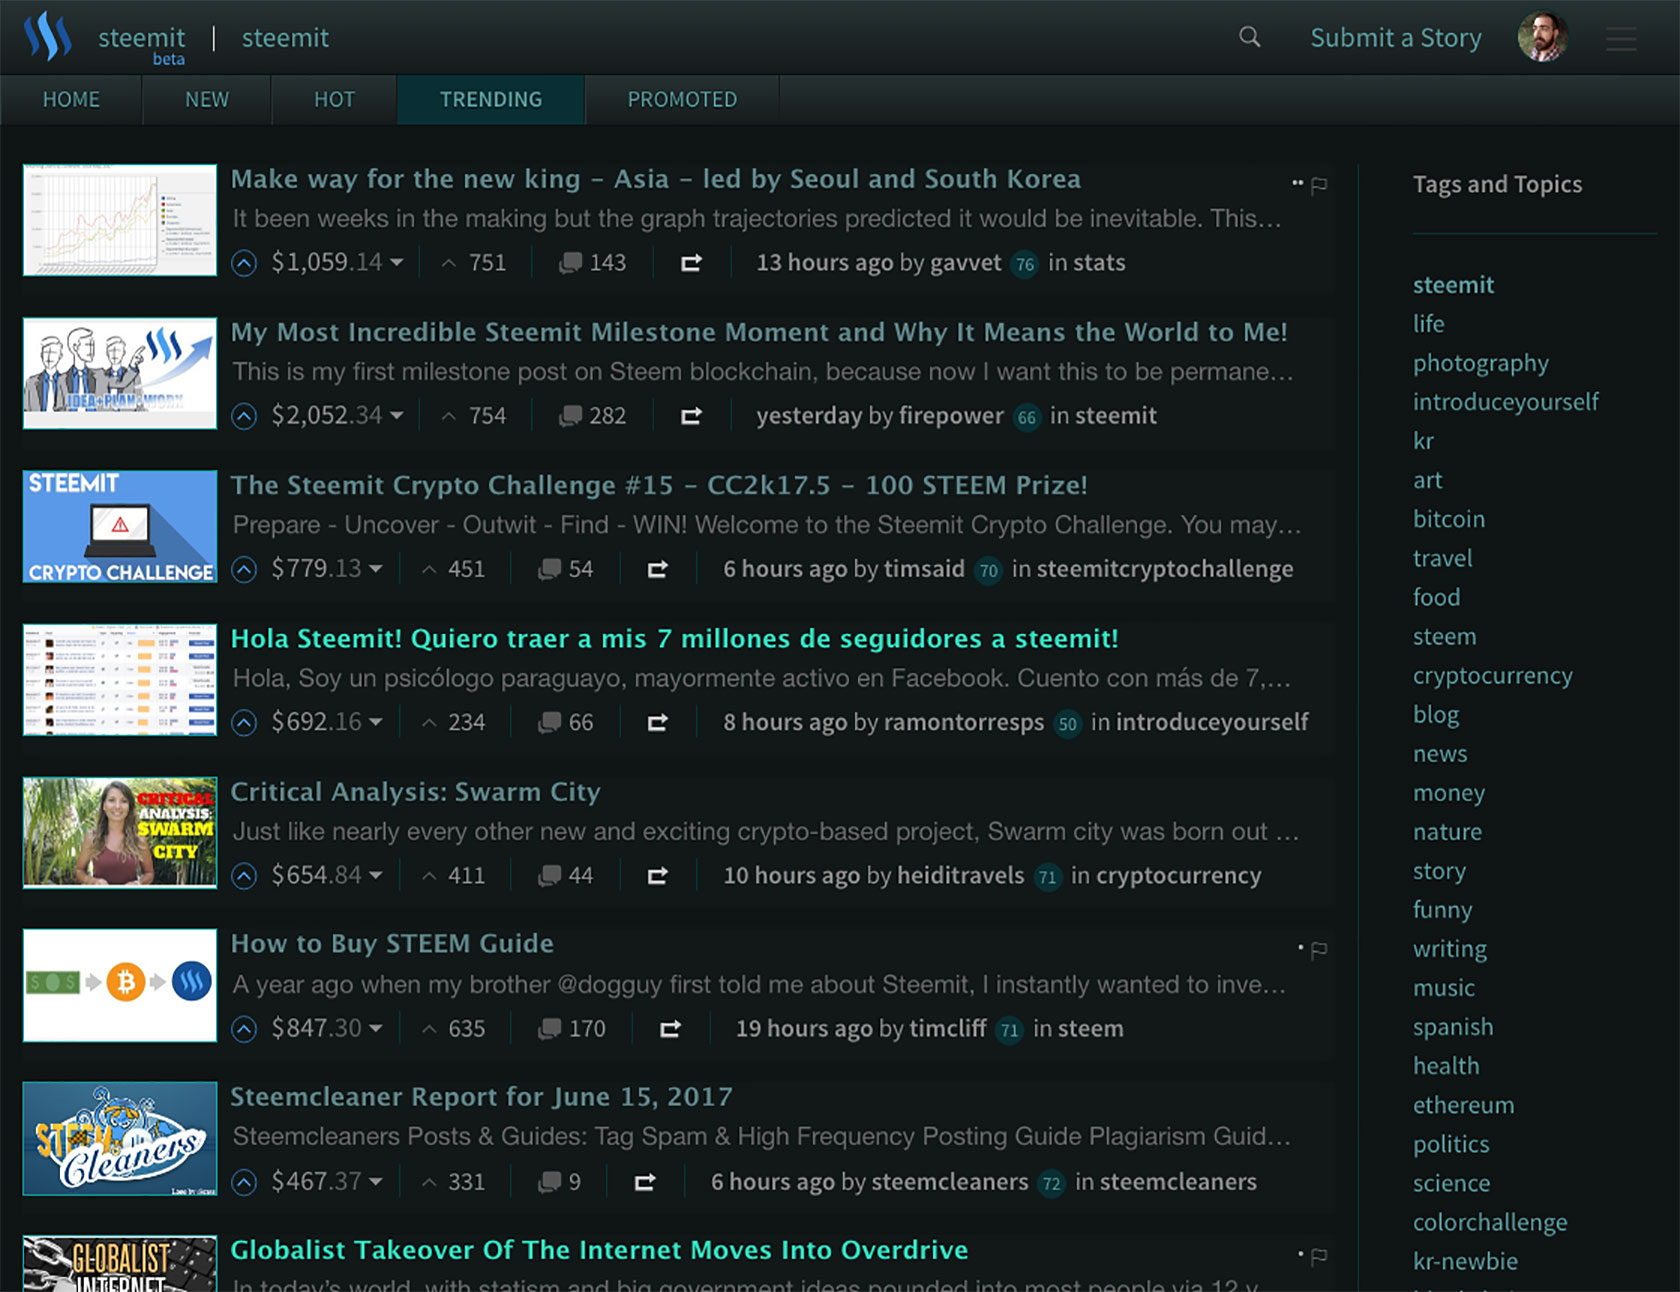
Task: Open thumbnail of Steemit Crypto Challenge post
Action: 120,526
